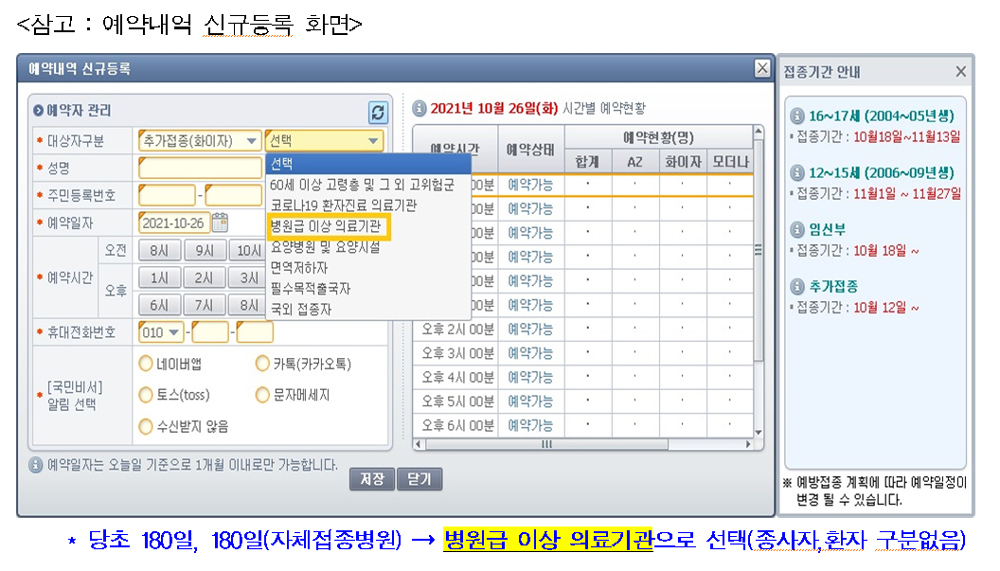The image size is (1000, 571).
Task: Click the refresh icon in 예약자 관리 header
Action: [x=378, y=112]
